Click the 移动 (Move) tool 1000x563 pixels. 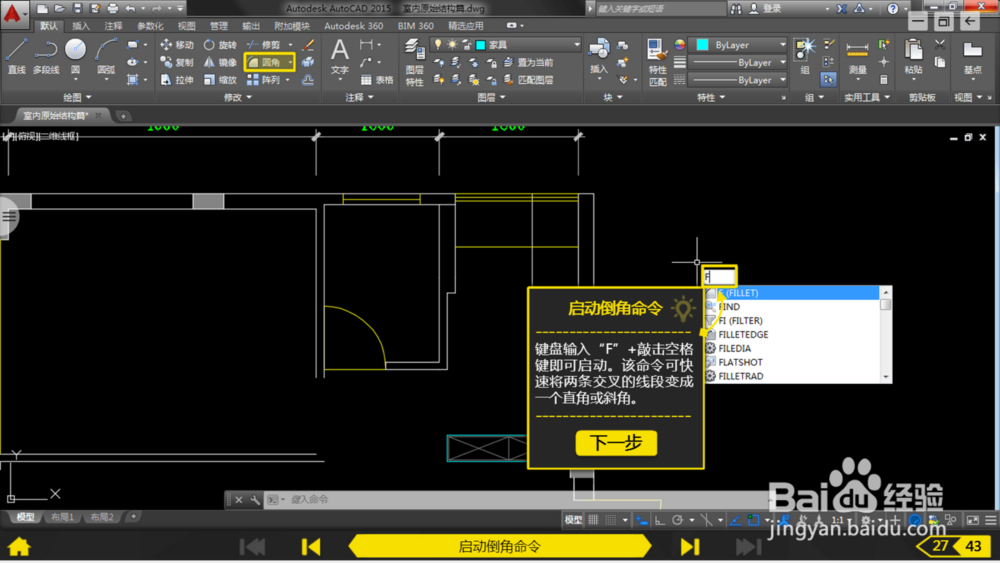[177, 45]
